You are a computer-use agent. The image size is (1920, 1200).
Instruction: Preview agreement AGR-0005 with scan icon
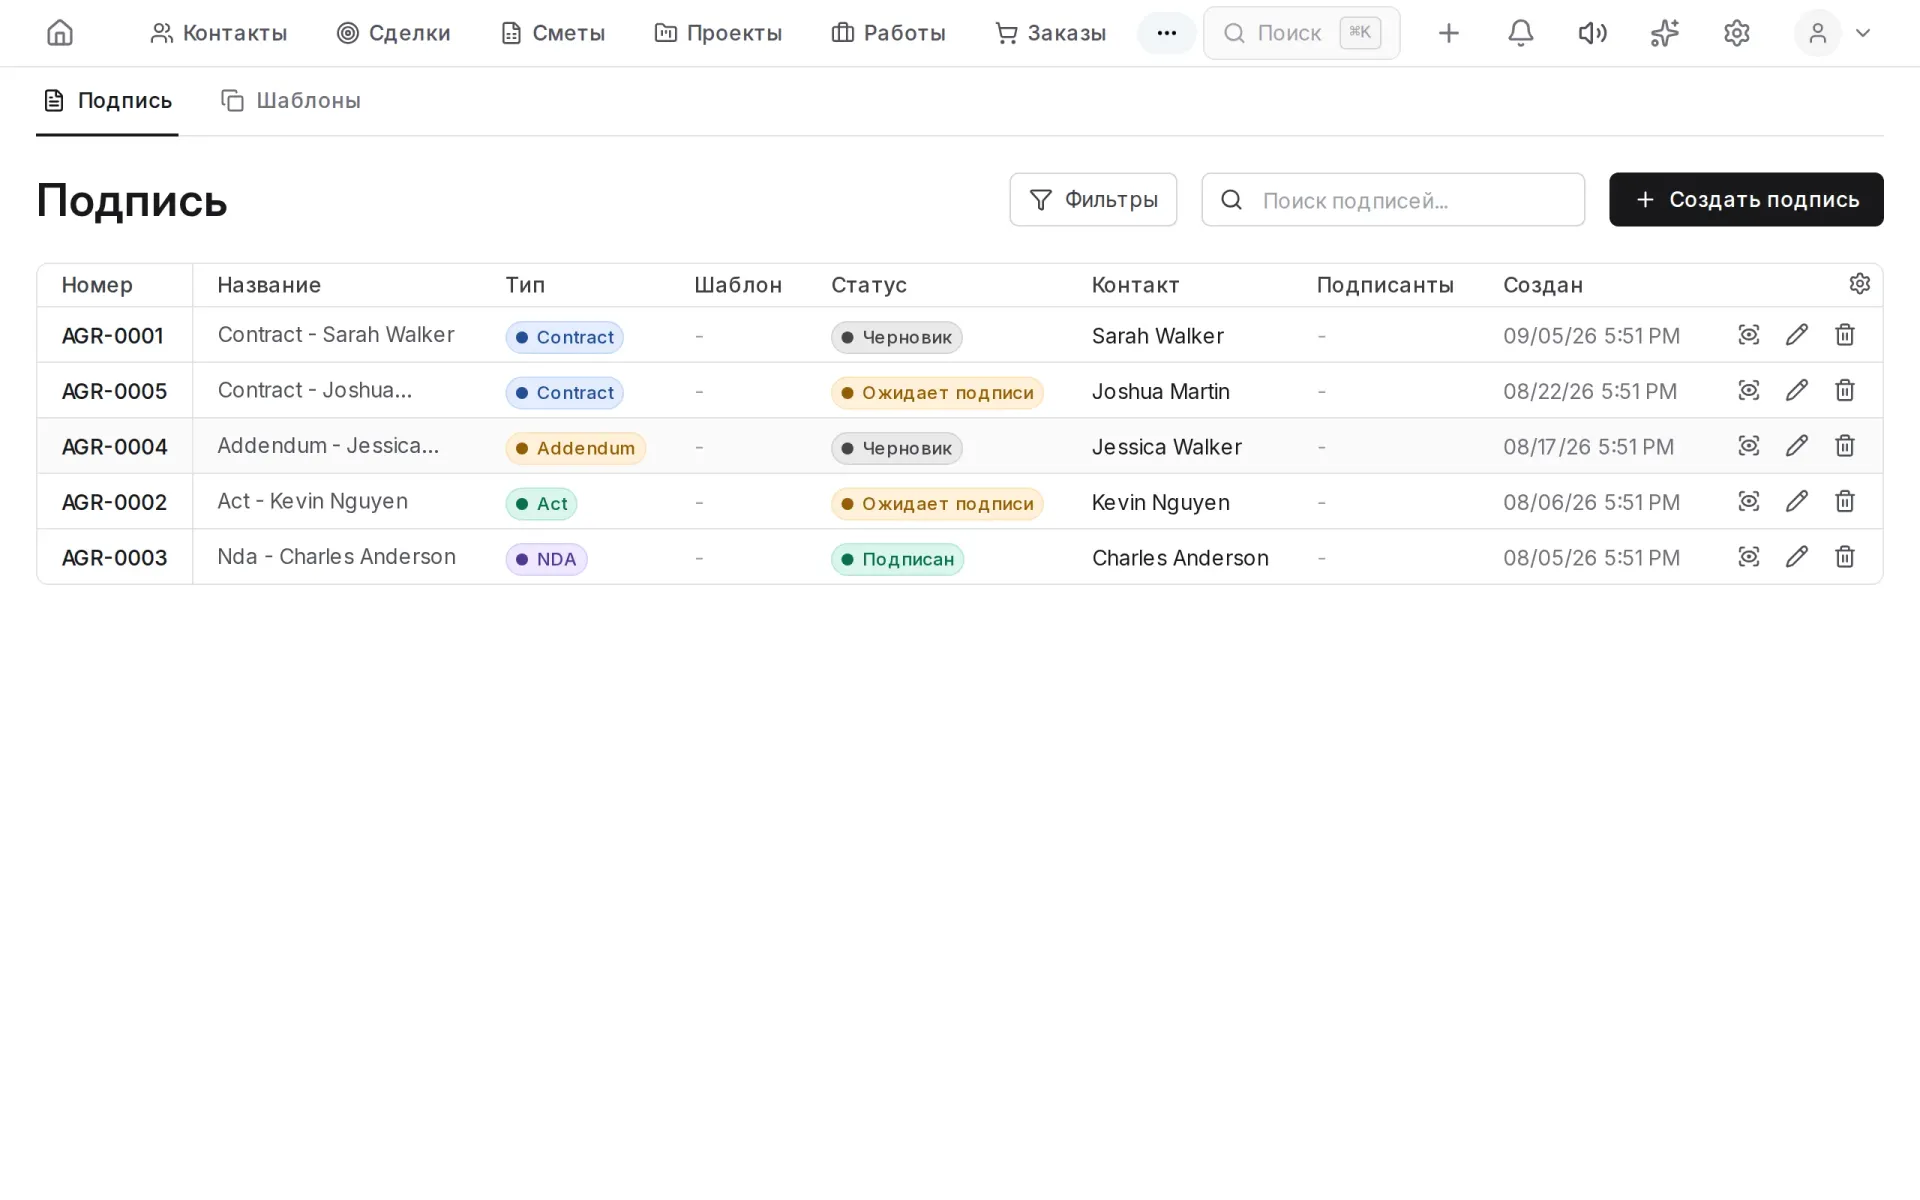coord(1748,390)
